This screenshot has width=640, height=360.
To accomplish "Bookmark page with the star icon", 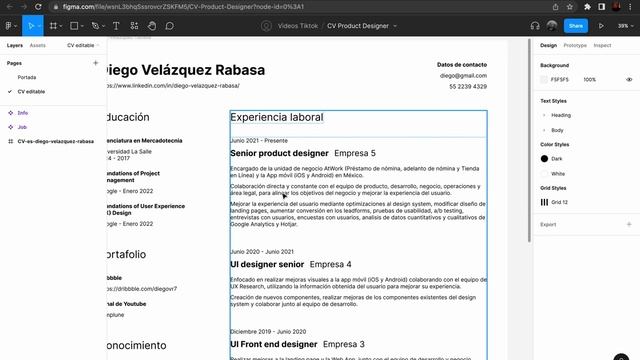I will (569, 7).
